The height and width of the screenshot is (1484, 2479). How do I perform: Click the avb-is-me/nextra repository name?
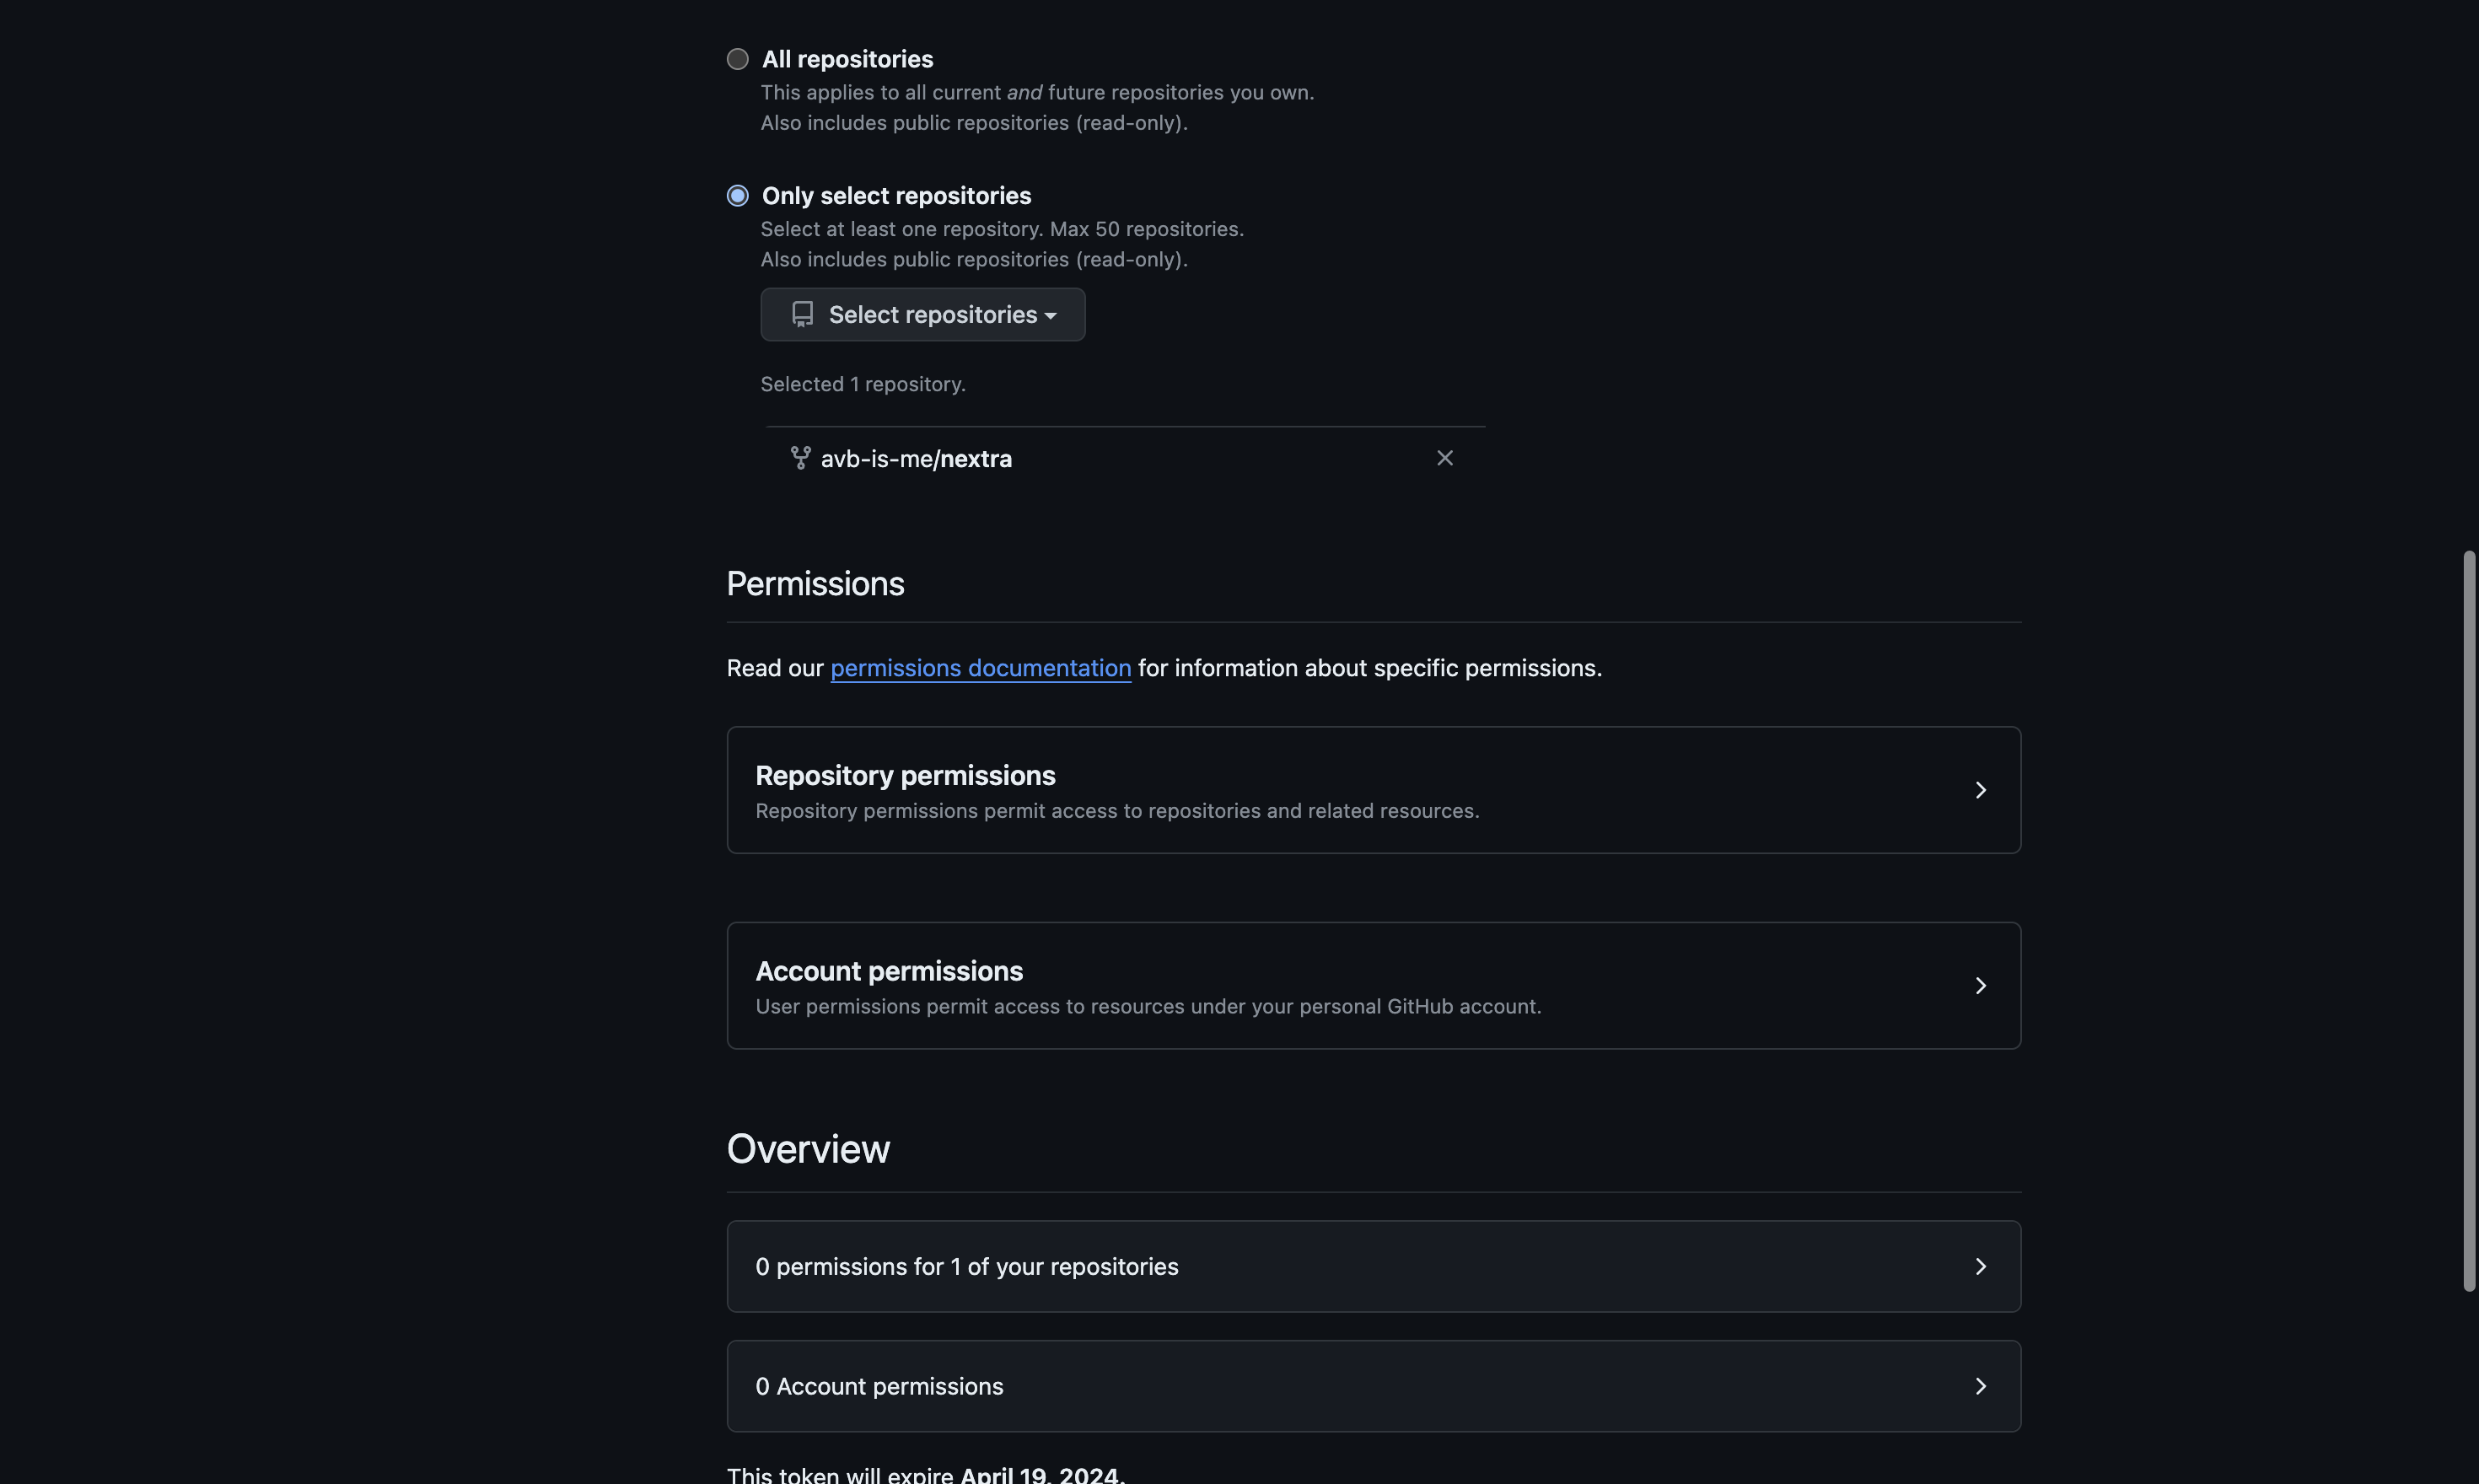tap(916, 458)
